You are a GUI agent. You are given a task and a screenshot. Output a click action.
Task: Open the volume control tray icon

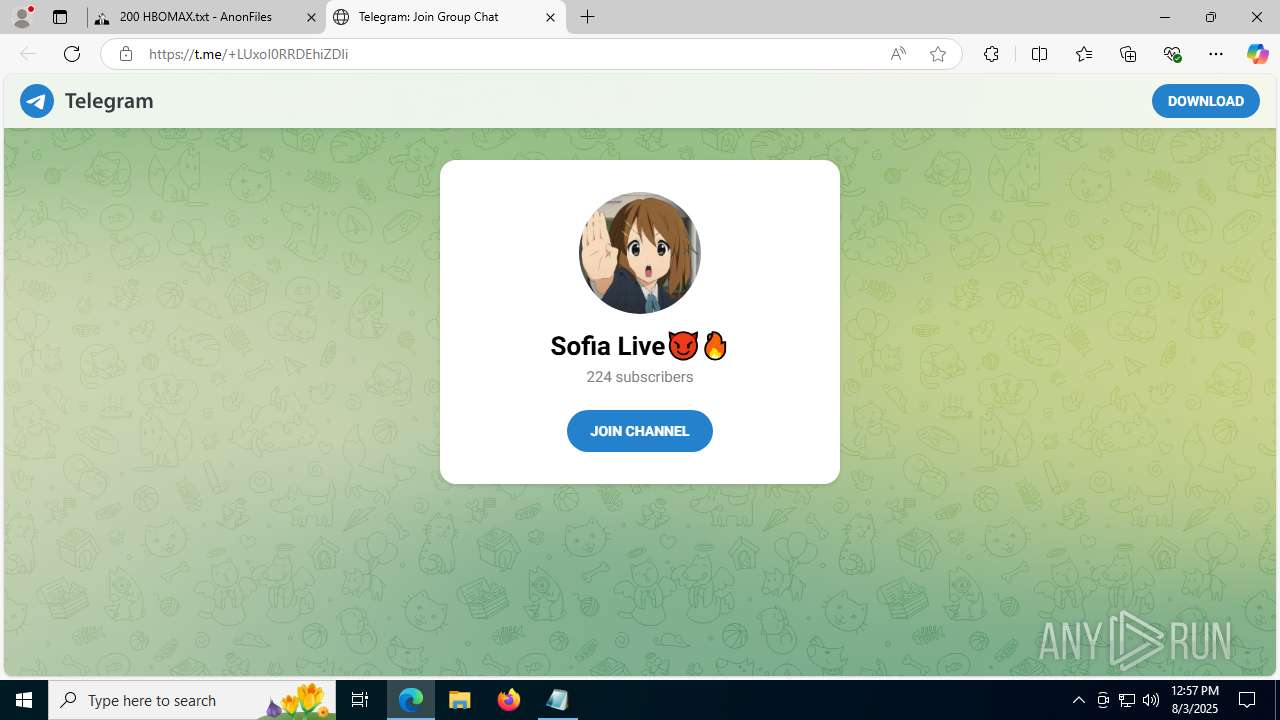coord(1151,700)
